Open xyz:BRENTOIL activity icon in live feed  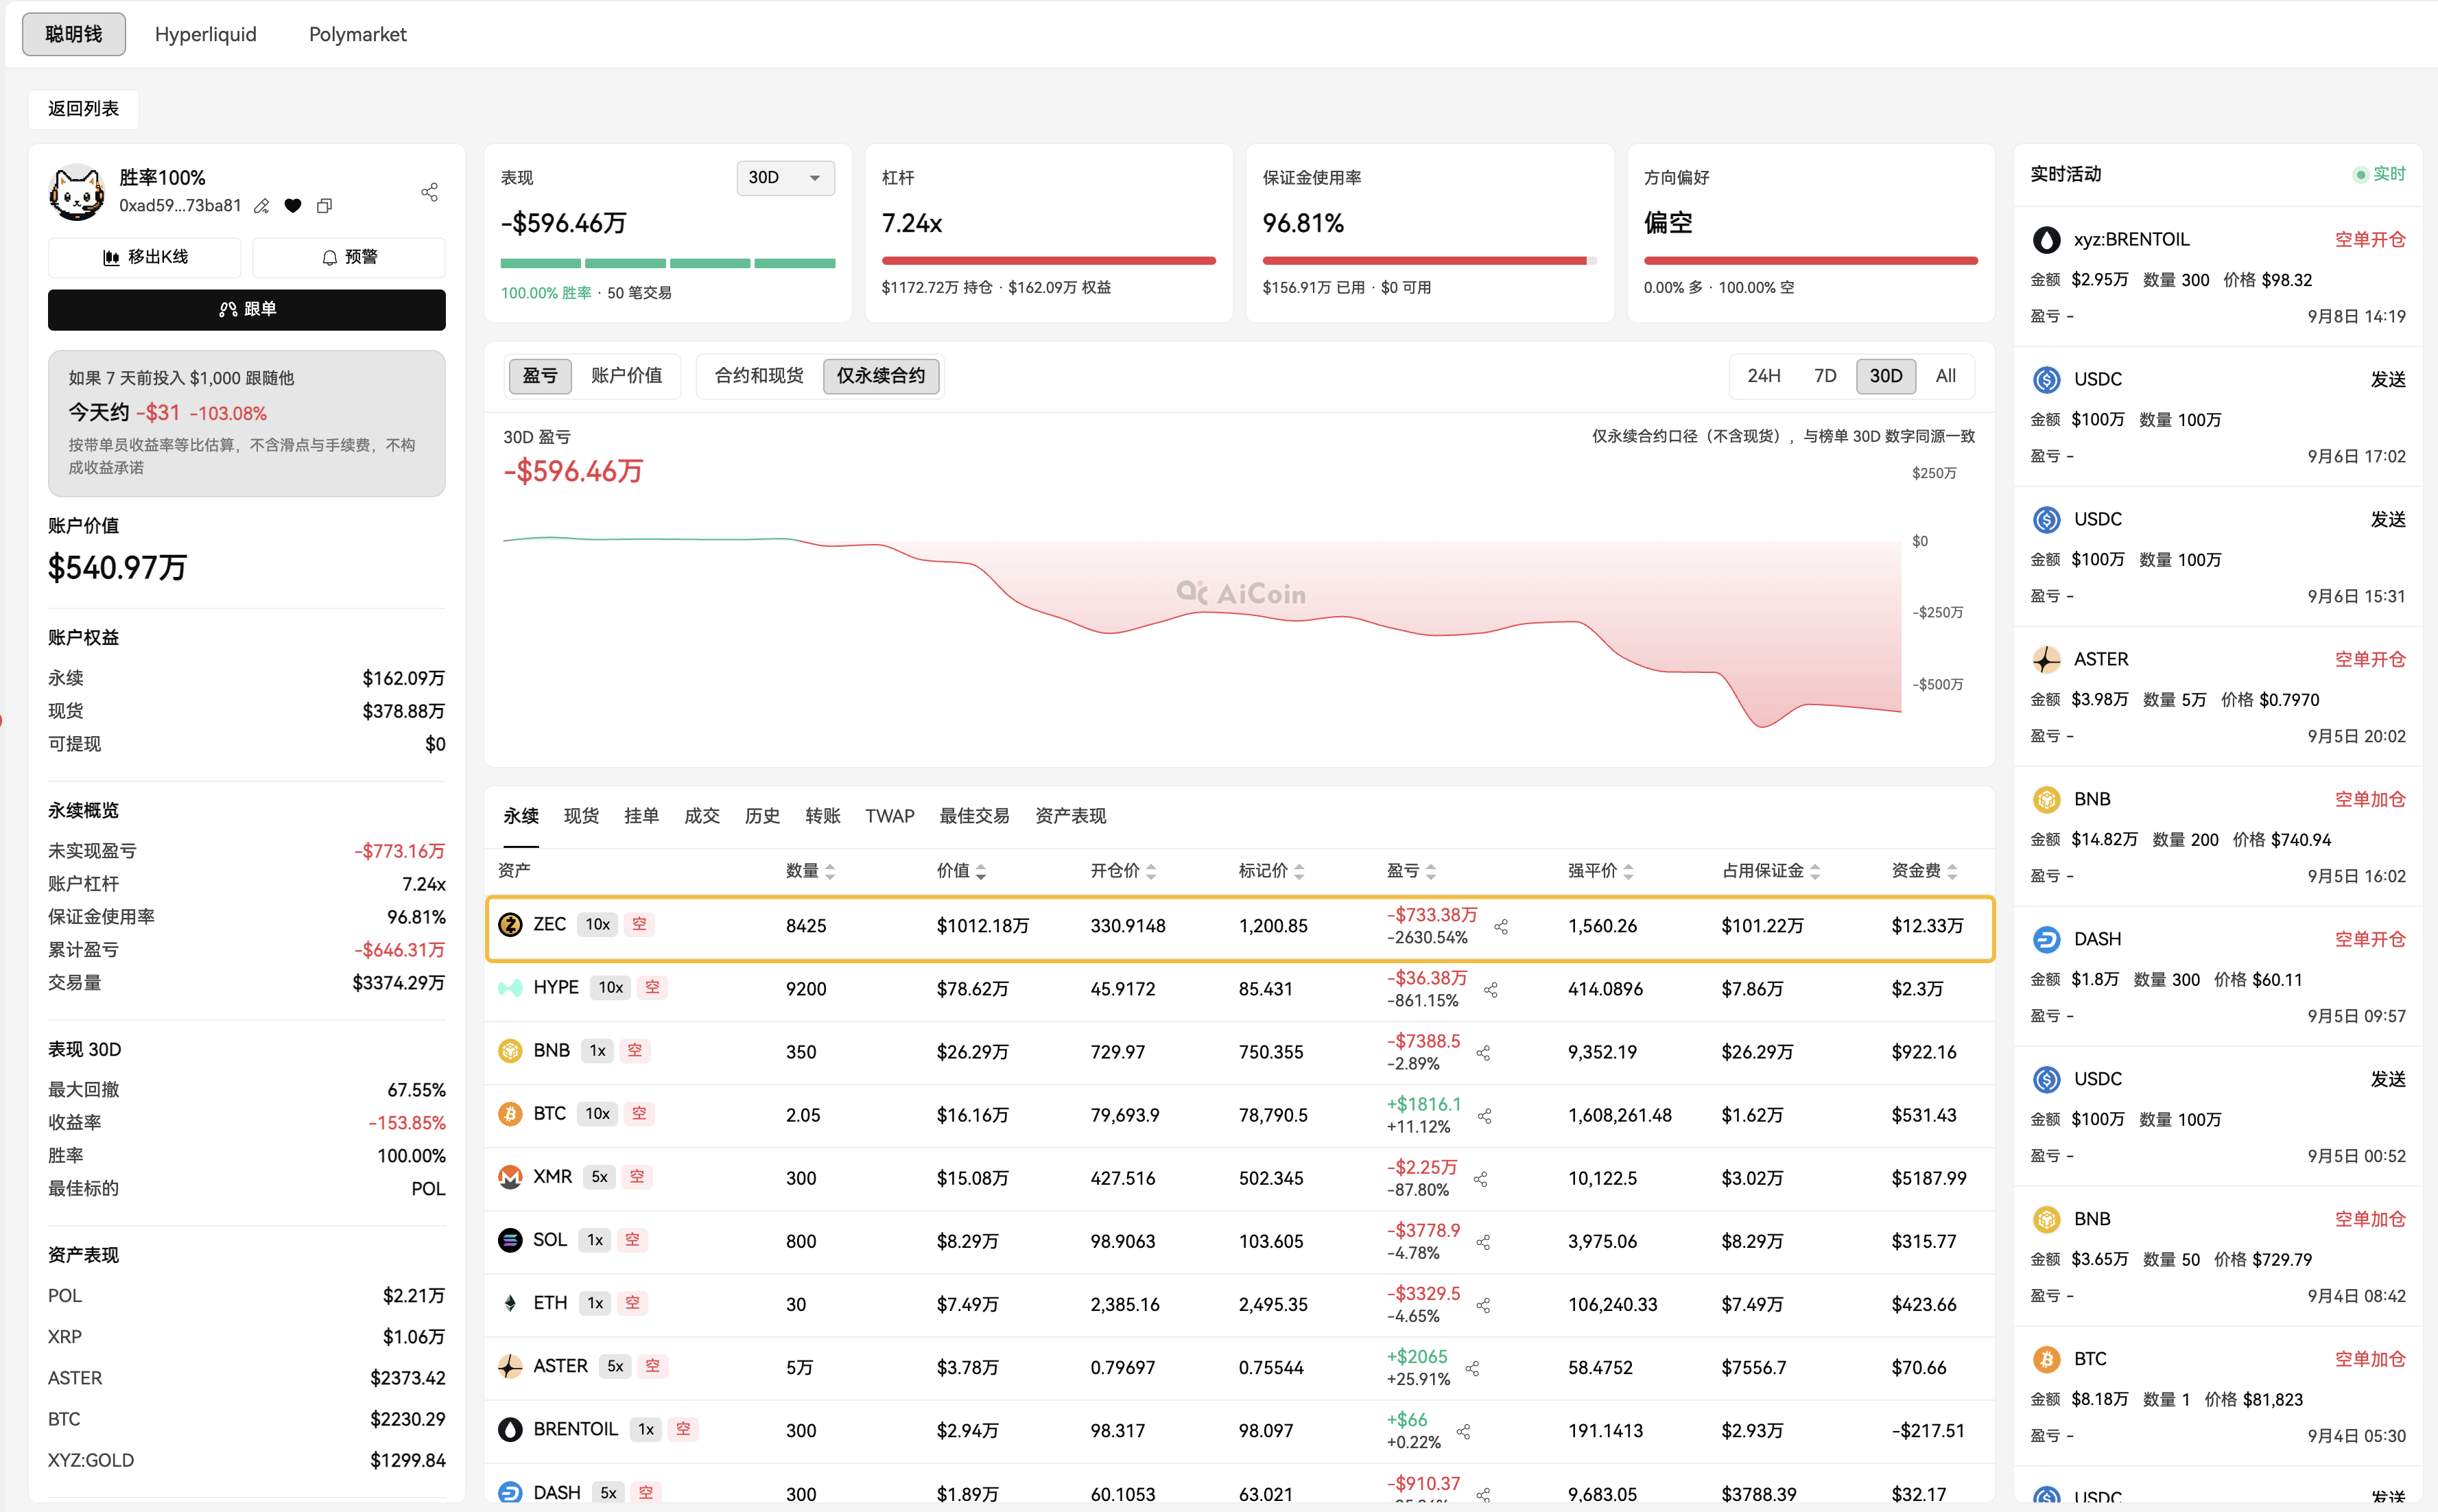click(2046, 240)
